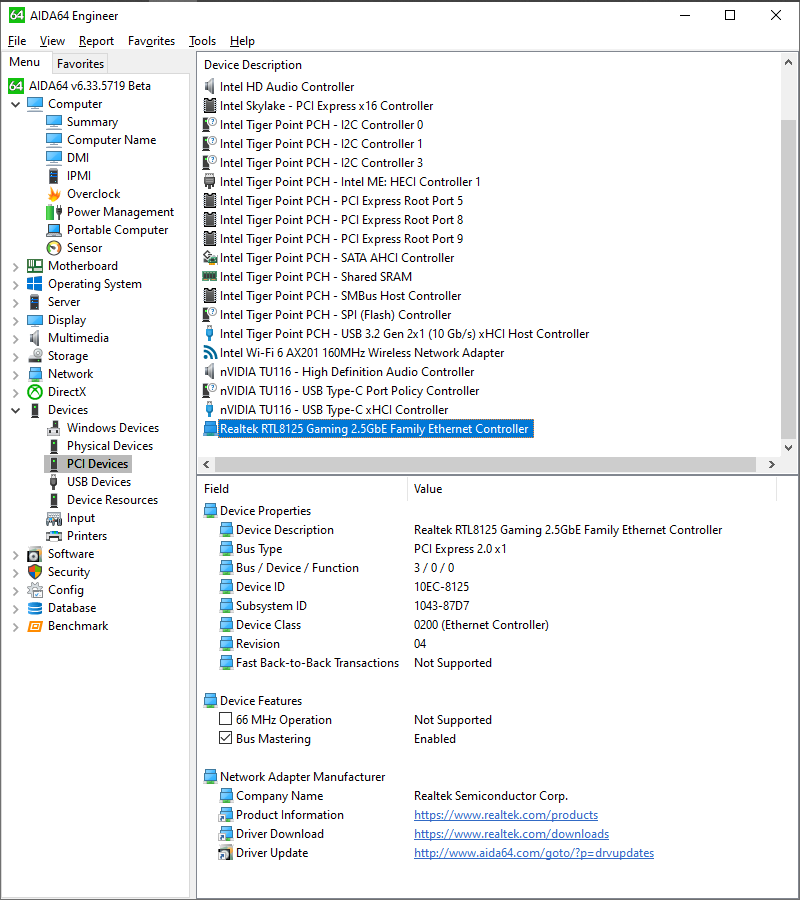Click the Config icon in tree
Screen dimensions: 800x900
click(x=35, y=590)
